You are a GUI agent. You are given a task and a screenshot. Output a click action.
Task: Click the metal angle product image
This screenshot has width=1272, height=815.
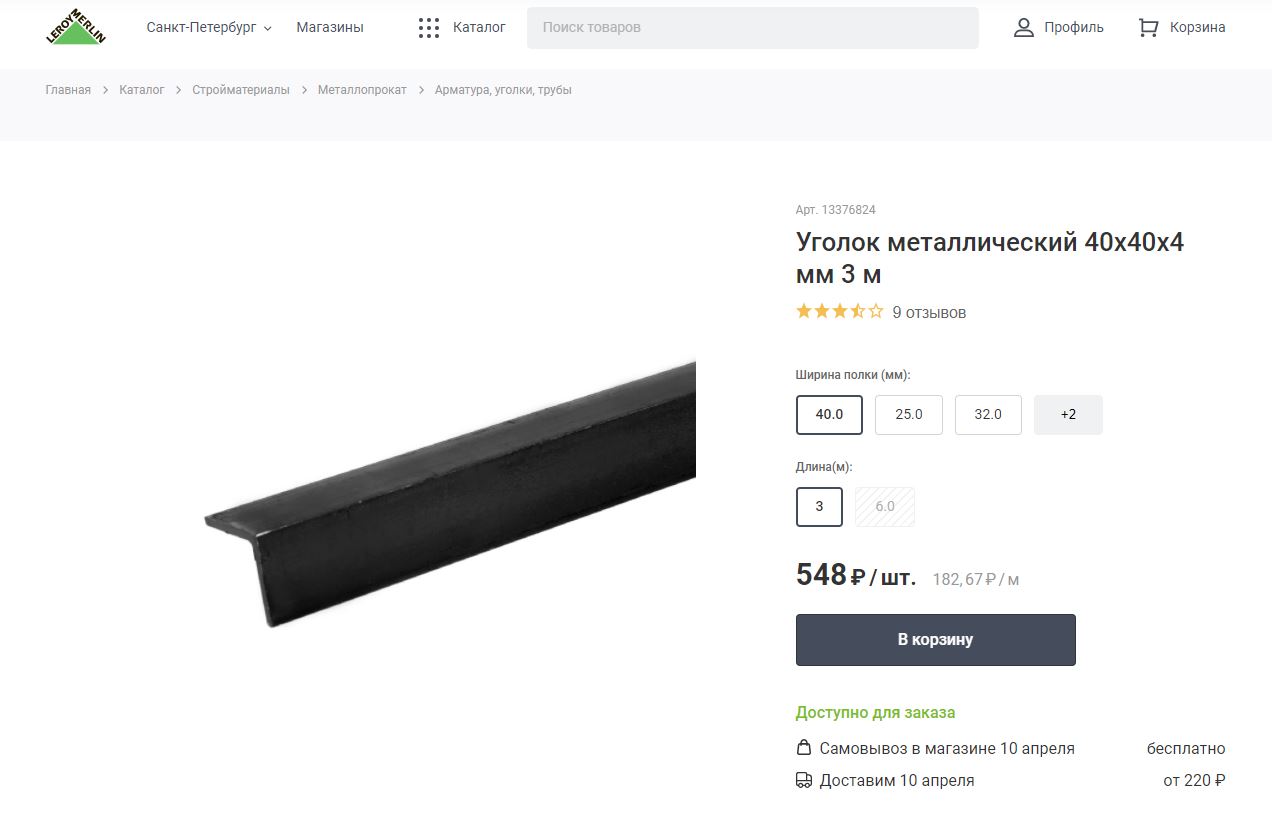450,495
